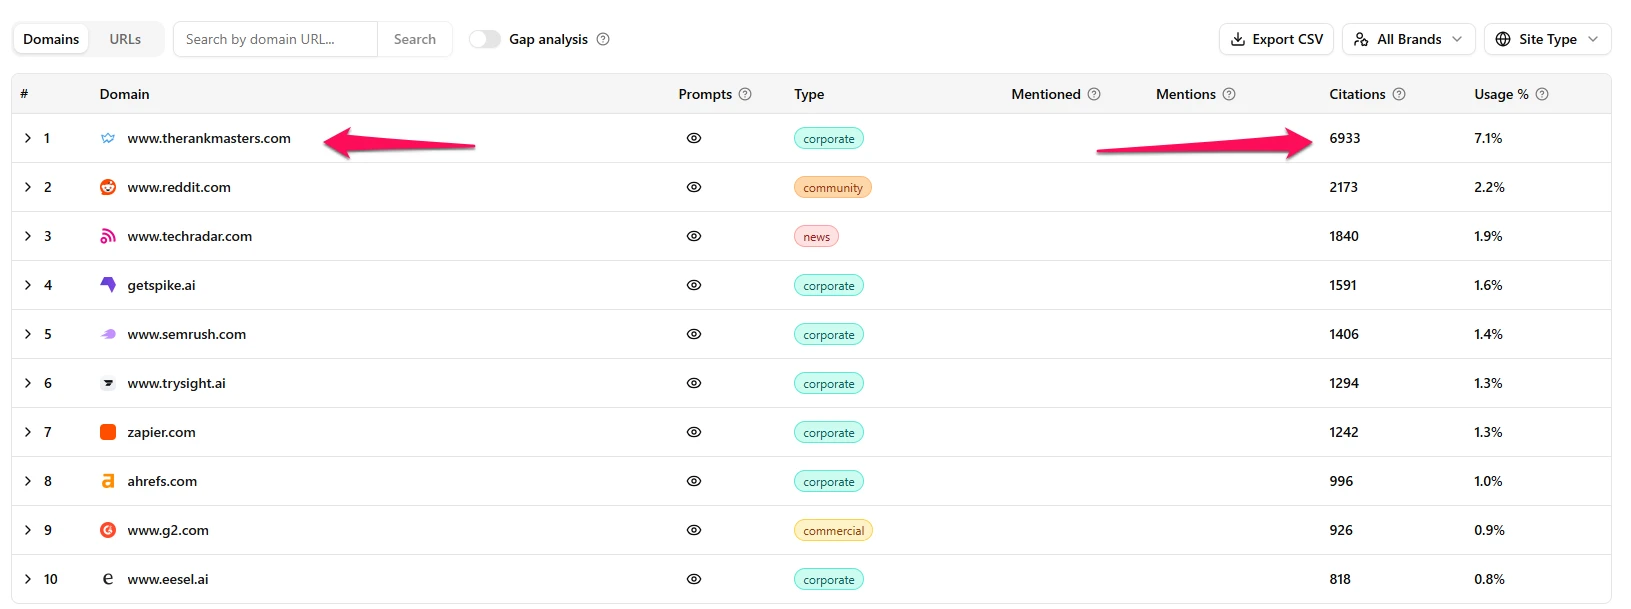Expand row 8 ahrefs.com chevron

[x=28, y=481]
